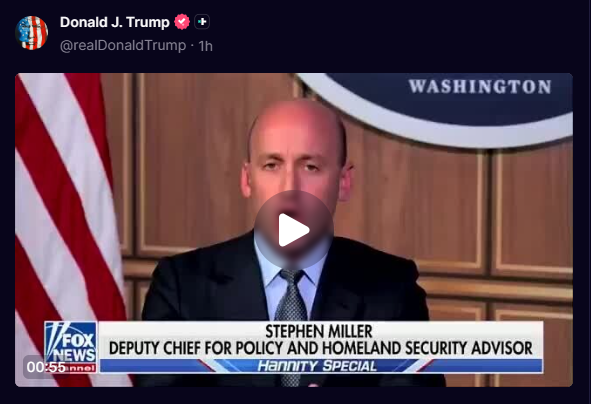Image resolution: width=591 pixels, height=404 pixels.
Task: Click the Fox News channel logo in the video
Action: point(70,347)
